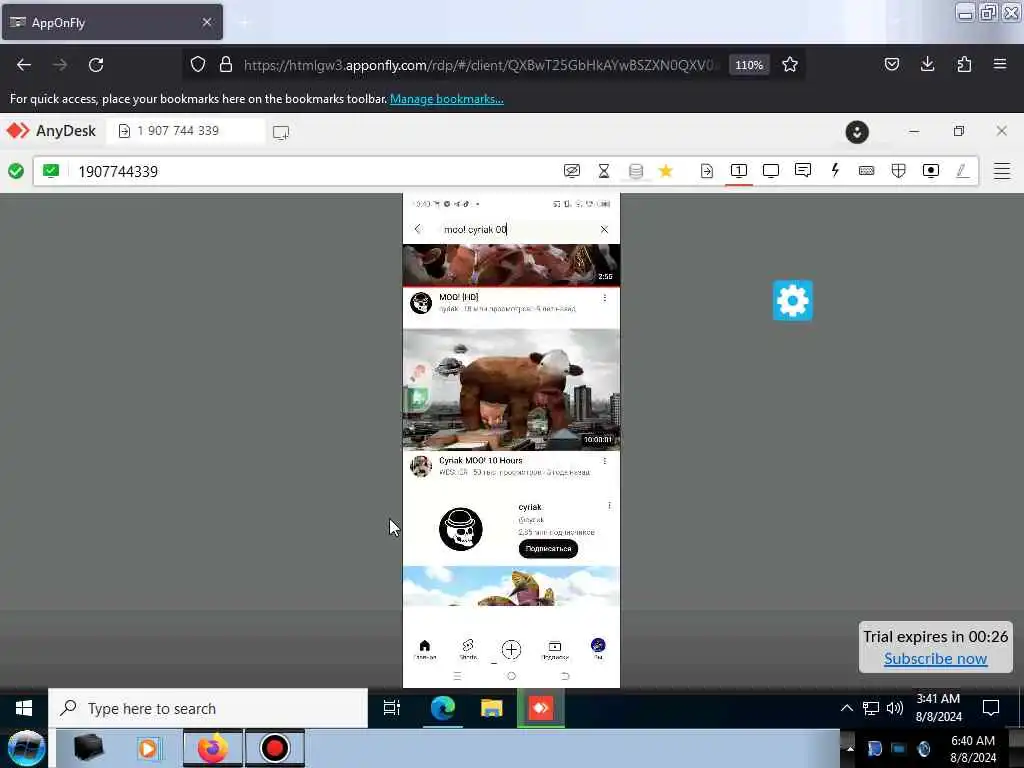Tap Android back navigation button
This screenshot has width=1024, height=768.
click(x=566, y=676)
